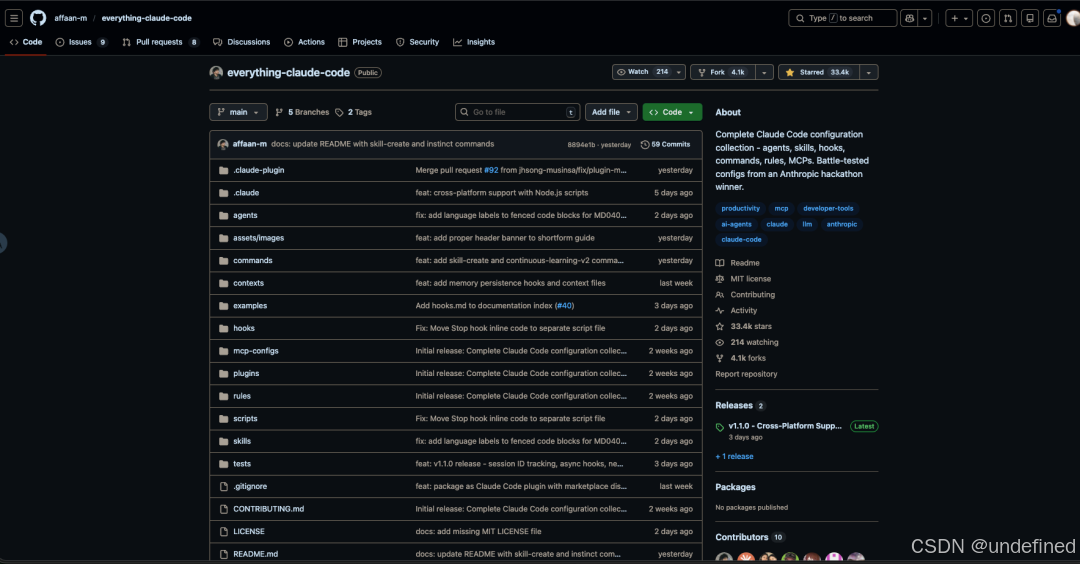Screen dimensions: 1080x564
Task: Open the 4.1k forks link
Action: (x=740, y=358)
